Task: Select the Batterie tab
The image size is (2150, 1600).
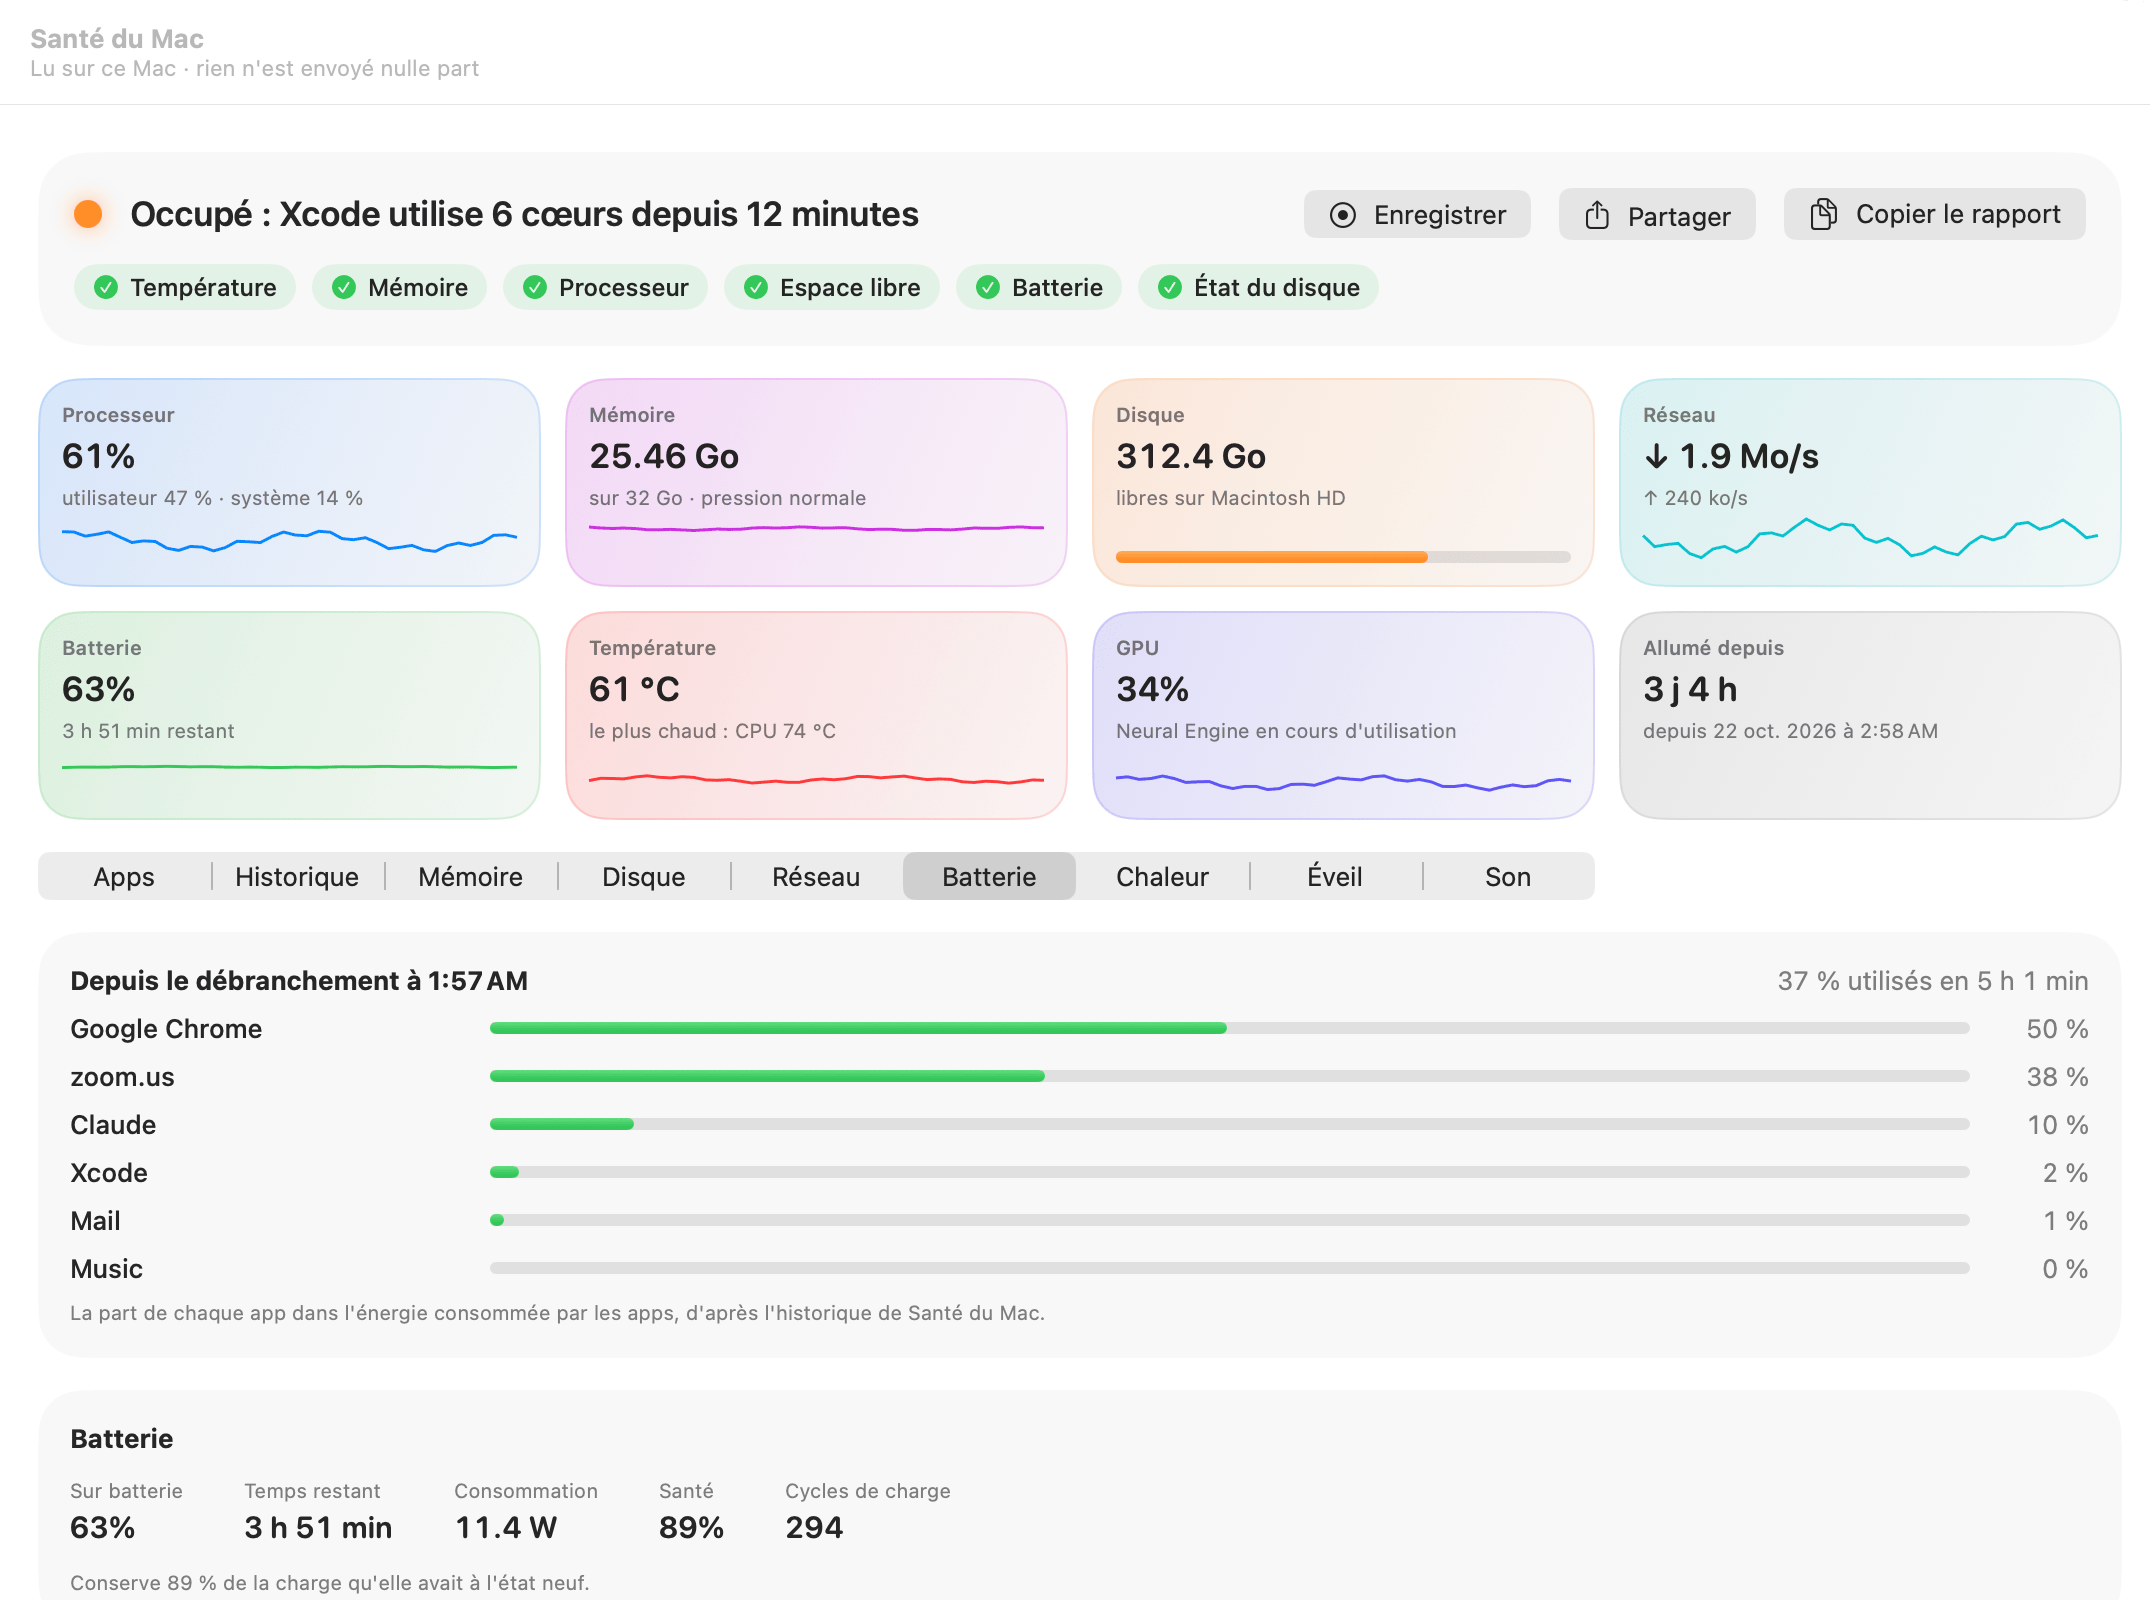Action: point(989,877)
